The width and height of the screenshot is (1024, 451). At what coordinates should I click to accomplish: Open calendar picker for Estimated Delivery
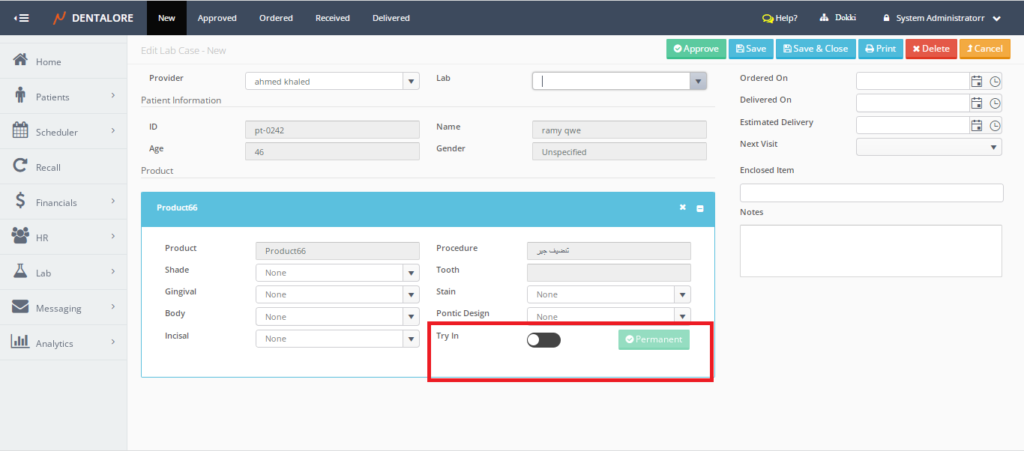976,125
